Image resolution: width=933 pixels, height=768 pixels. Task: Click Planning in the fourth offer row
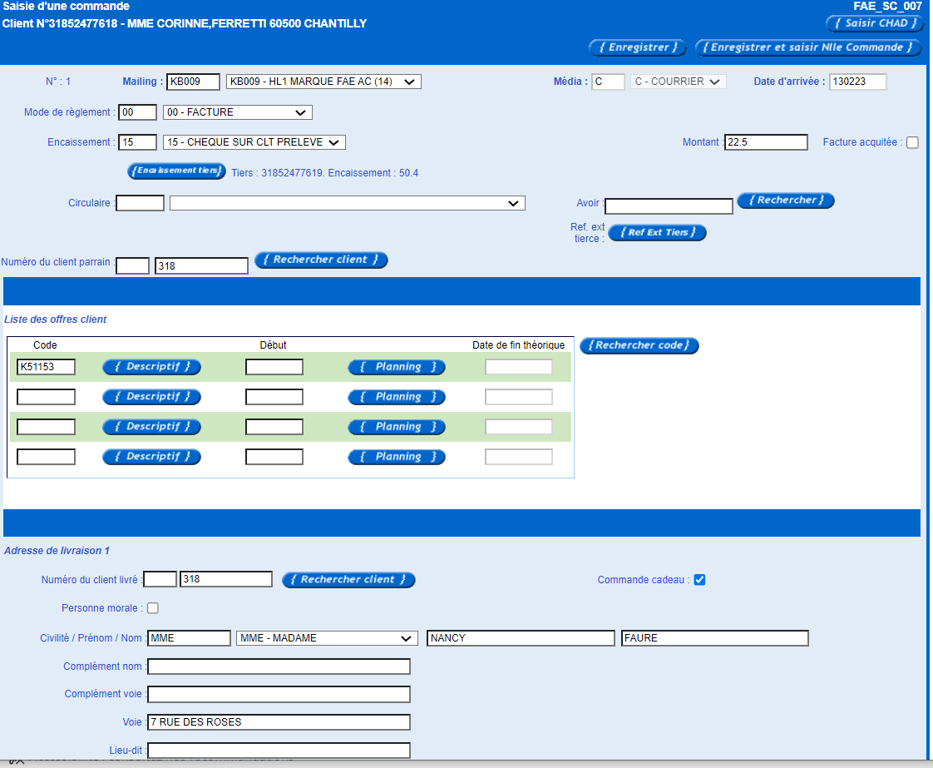point(396,457)
